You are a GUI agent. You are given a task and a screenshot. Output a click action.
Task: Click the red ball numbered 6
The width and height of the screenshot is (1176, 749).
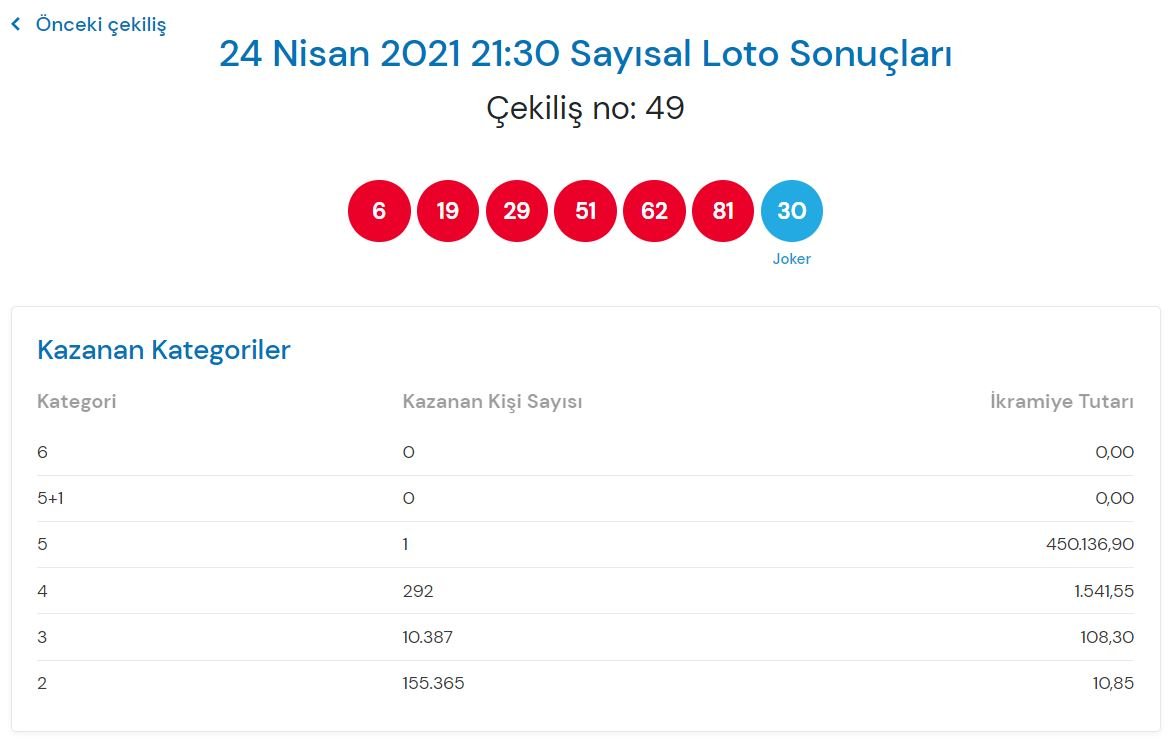(379, 211)
